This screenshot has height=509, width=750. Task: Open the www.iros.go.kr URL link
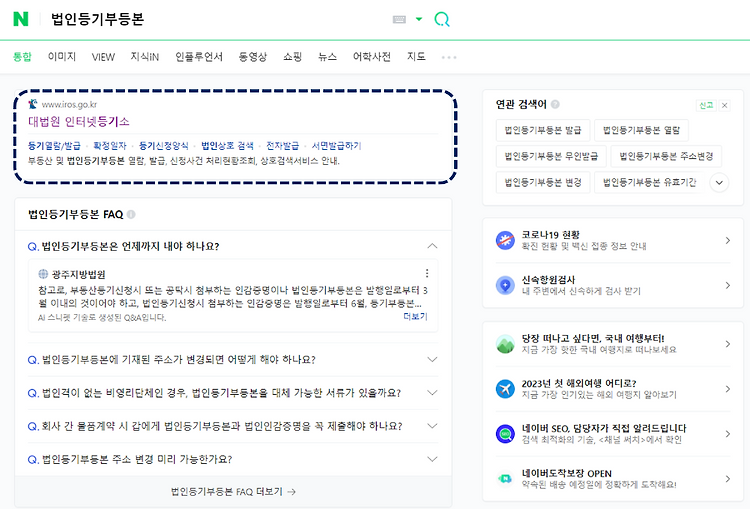click(x=69, y=104)
